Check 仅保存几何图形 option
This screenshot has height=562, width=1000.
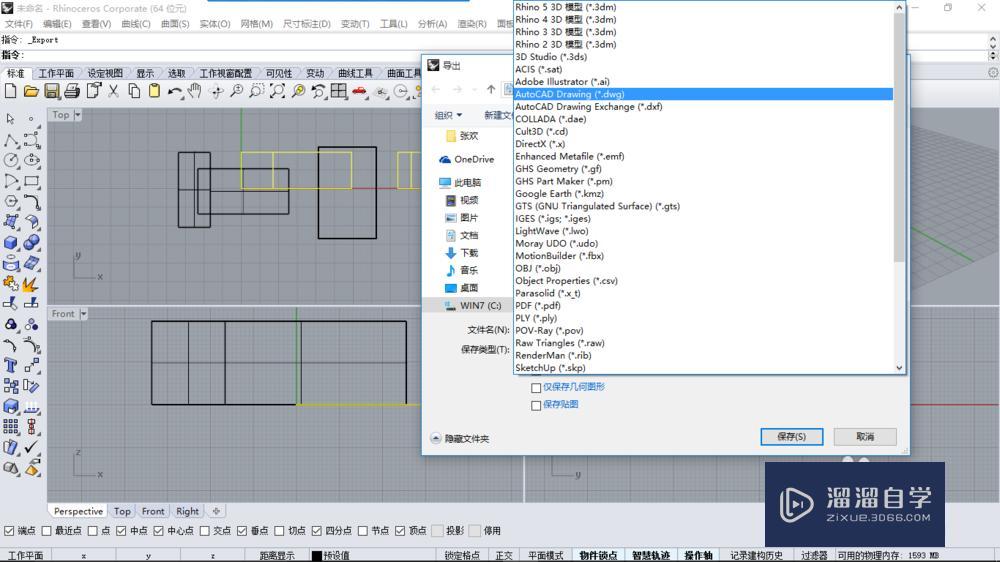point(536,387)
